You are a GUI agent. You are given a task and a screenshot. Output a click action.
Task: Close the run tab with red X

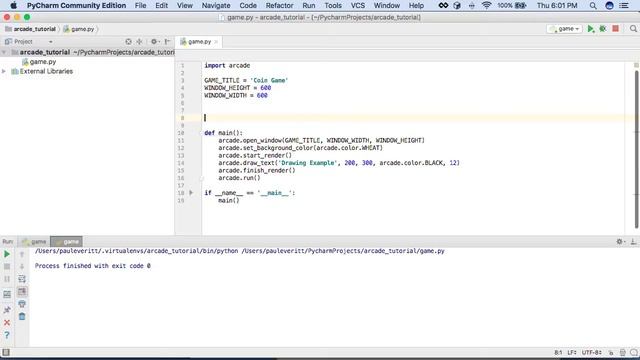pyautogui.click(x=7, y=322)
